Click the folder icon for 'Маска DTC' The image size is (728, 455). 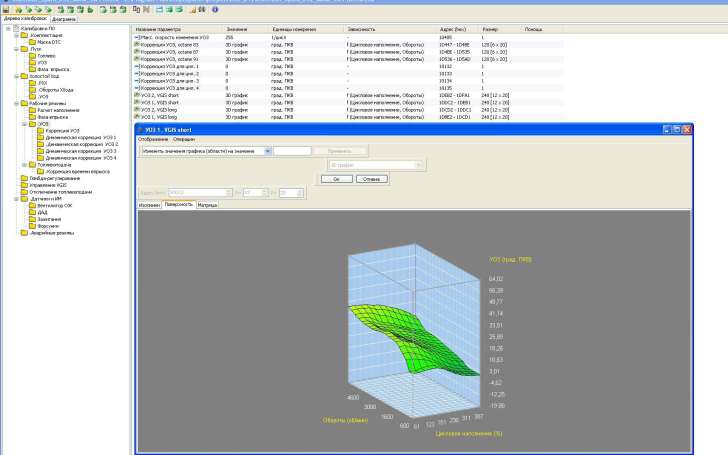(33, 42)
